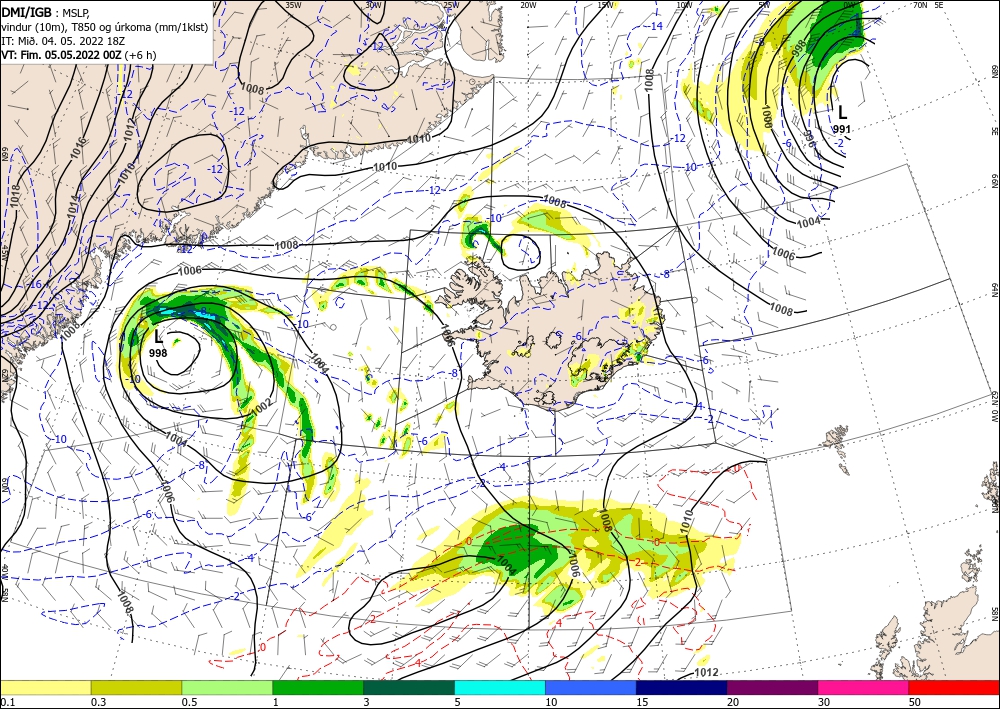Click the pink 30–50 legend swatch

point(864,687)
